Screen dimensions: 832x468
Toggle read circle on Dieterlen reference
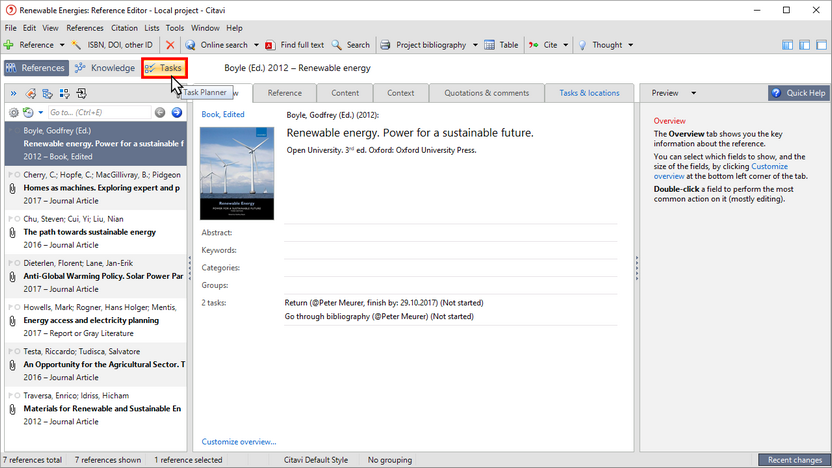(18, 263)
